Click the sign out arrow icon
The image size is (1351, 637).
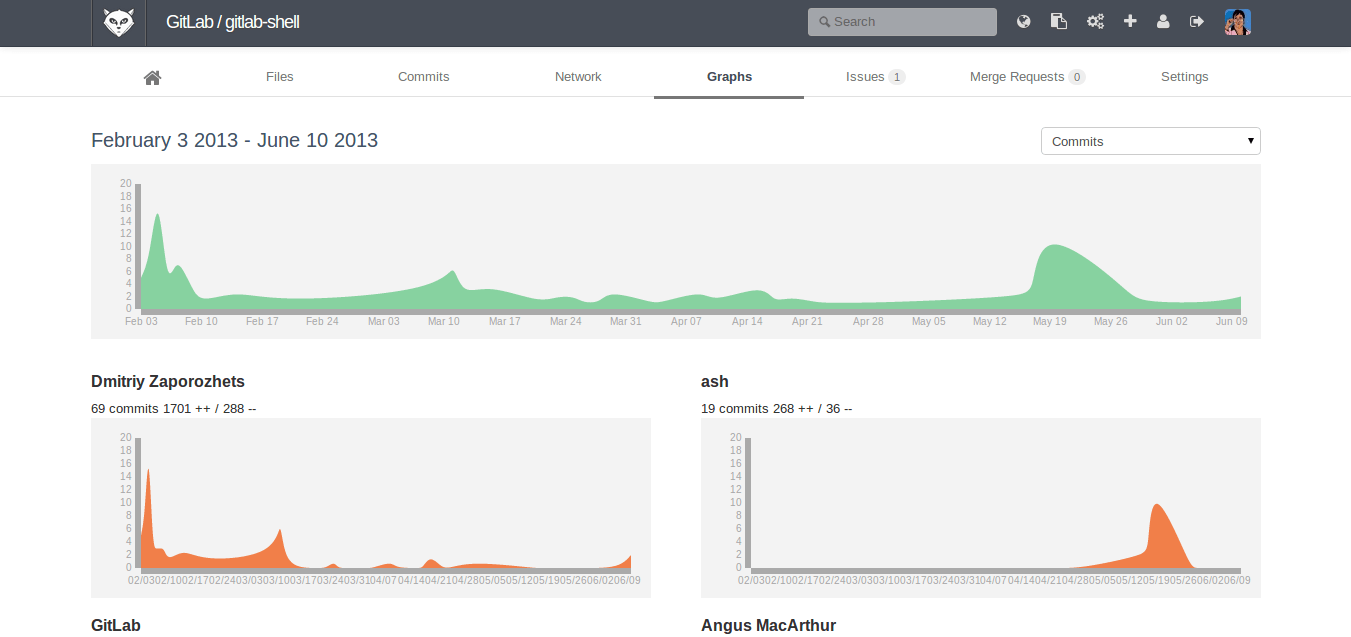click(x=1197, y=21)
